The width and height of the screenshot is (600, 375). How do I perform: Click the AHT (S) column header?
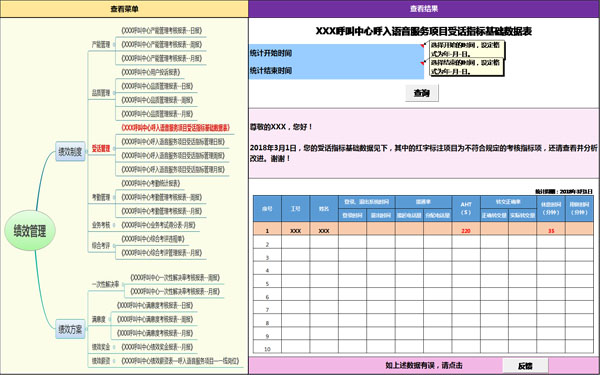[466, 209]
